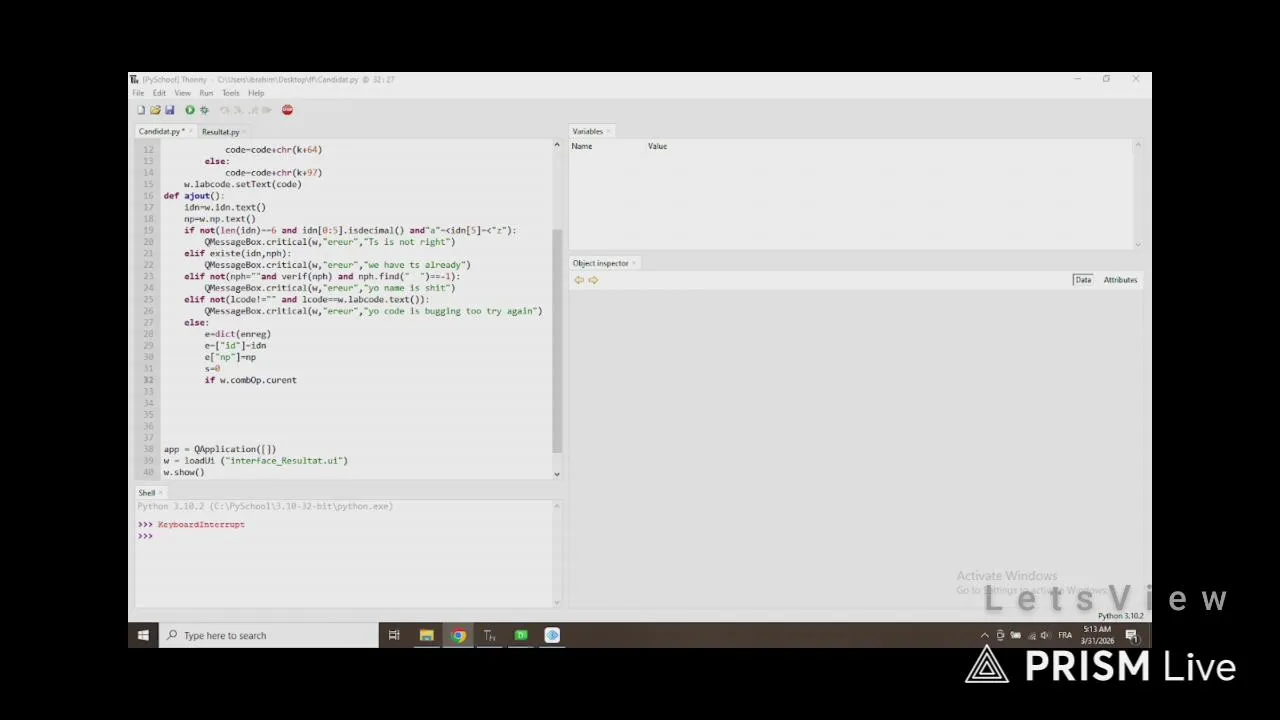This screenshot has width=1280, height=720.
Task: Start debugging with the bug icon
Action: coord(204,110)
